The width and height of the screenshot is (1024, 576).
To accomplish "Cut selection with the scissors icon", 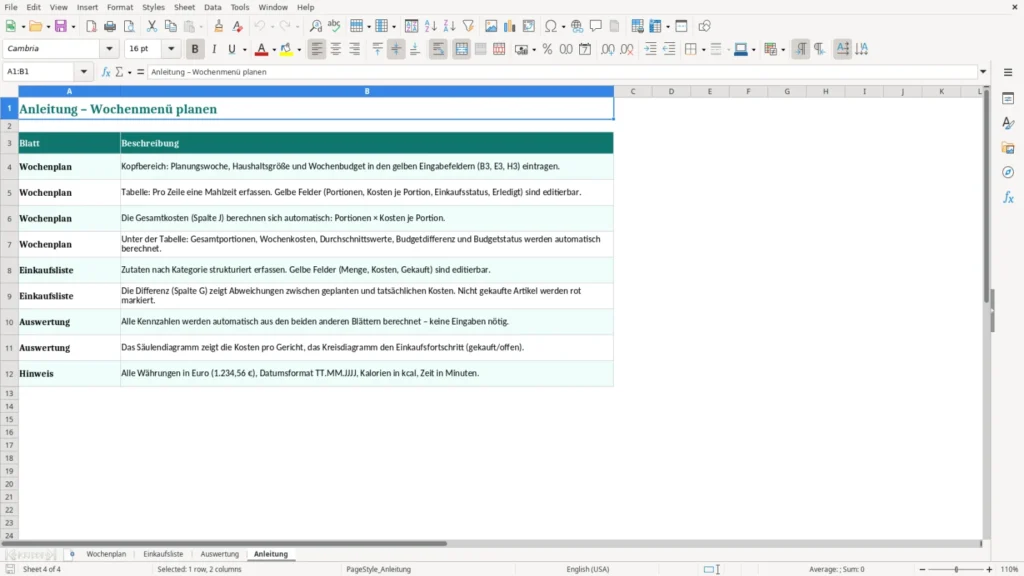I will pos(152,26).
